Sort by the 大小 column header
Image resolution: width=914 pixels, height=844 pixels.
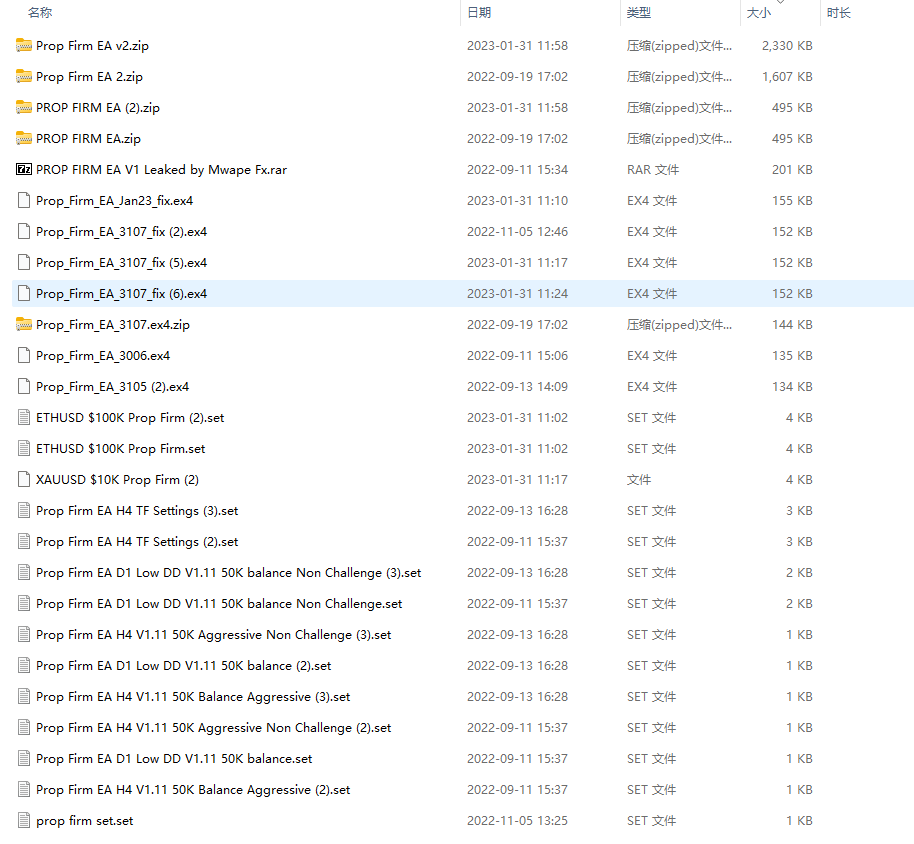click(758, 12)
